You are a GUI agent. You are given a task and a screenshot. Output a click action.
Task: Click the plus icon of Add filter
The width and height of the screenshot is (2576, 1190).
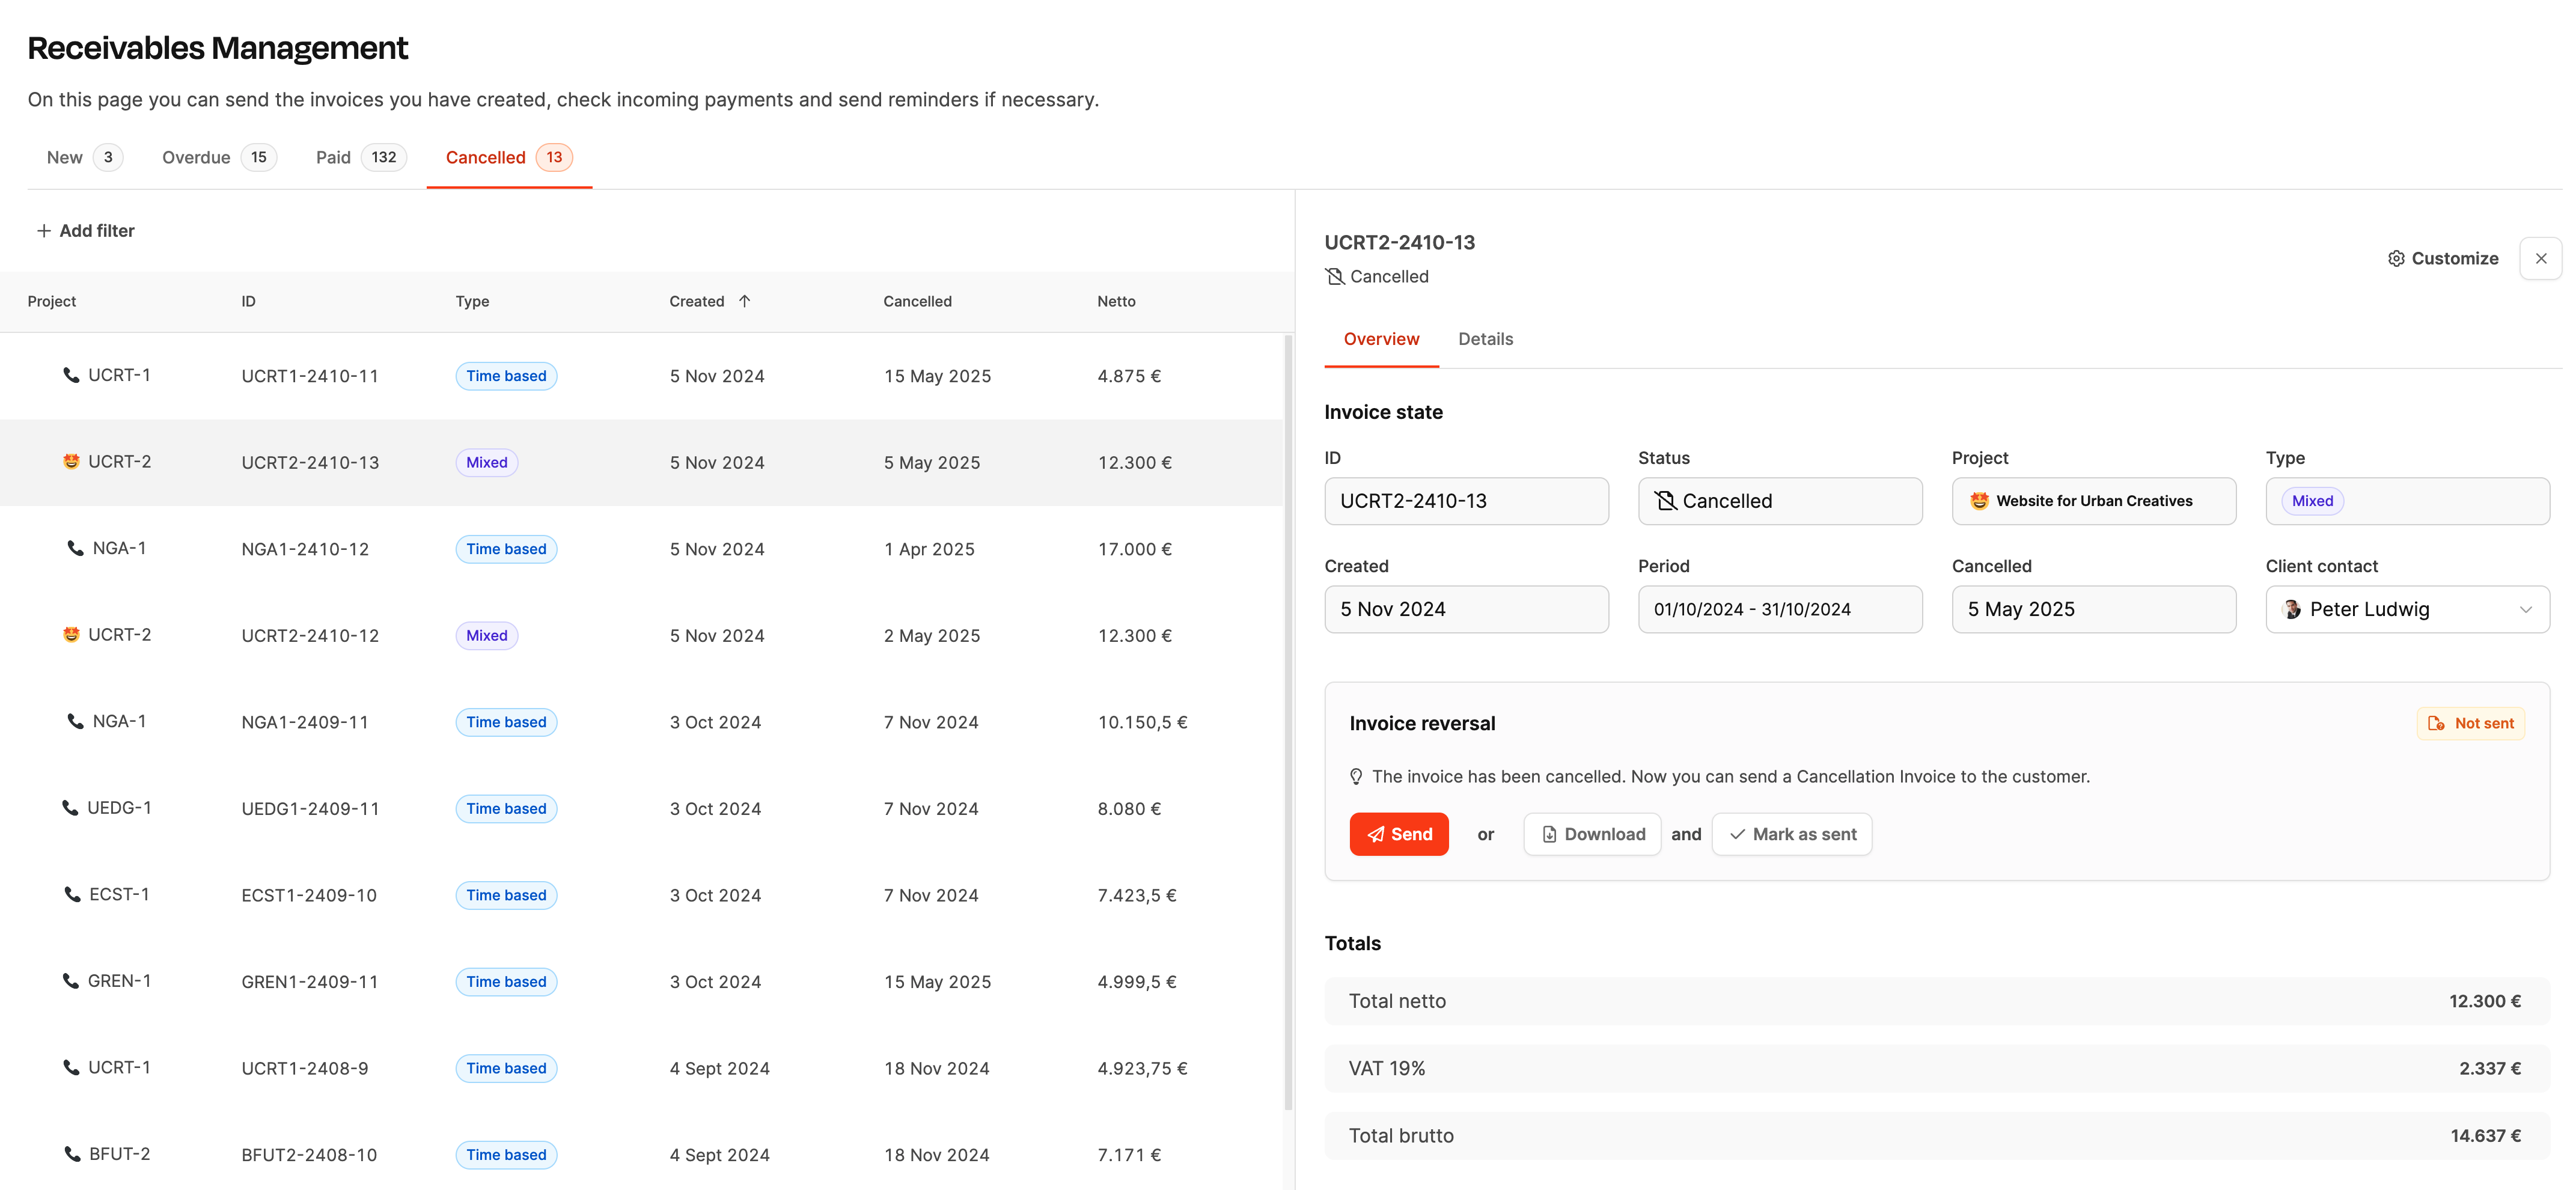pos(44,231)
